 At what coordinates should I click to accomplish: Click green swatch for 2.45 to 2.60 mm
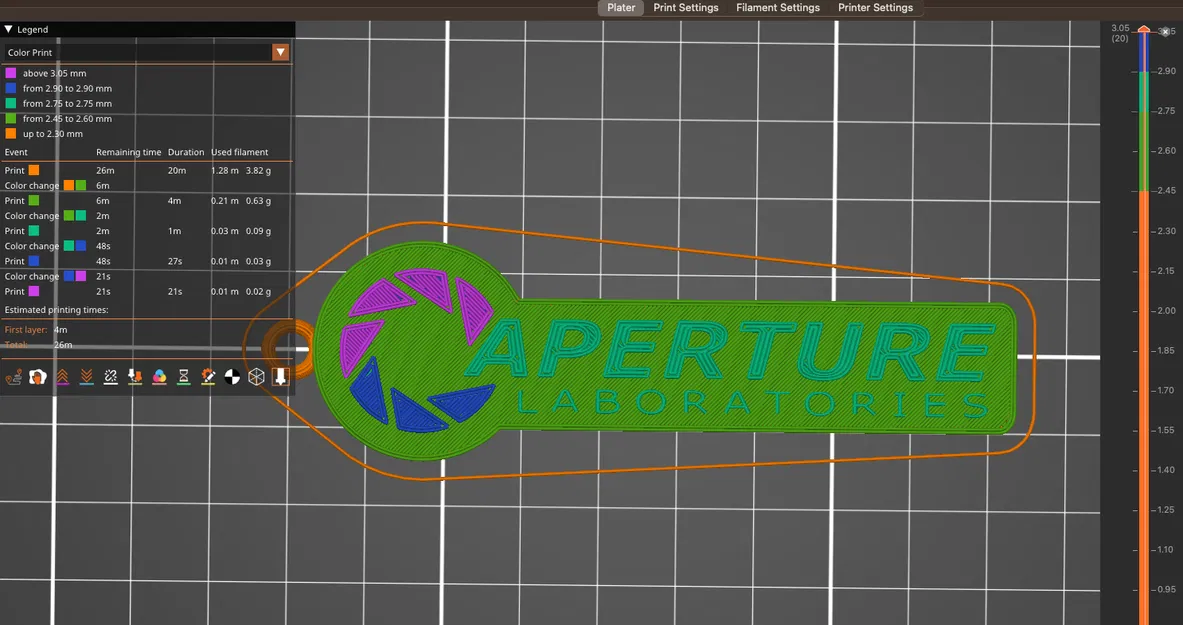(x=11, y=119)
